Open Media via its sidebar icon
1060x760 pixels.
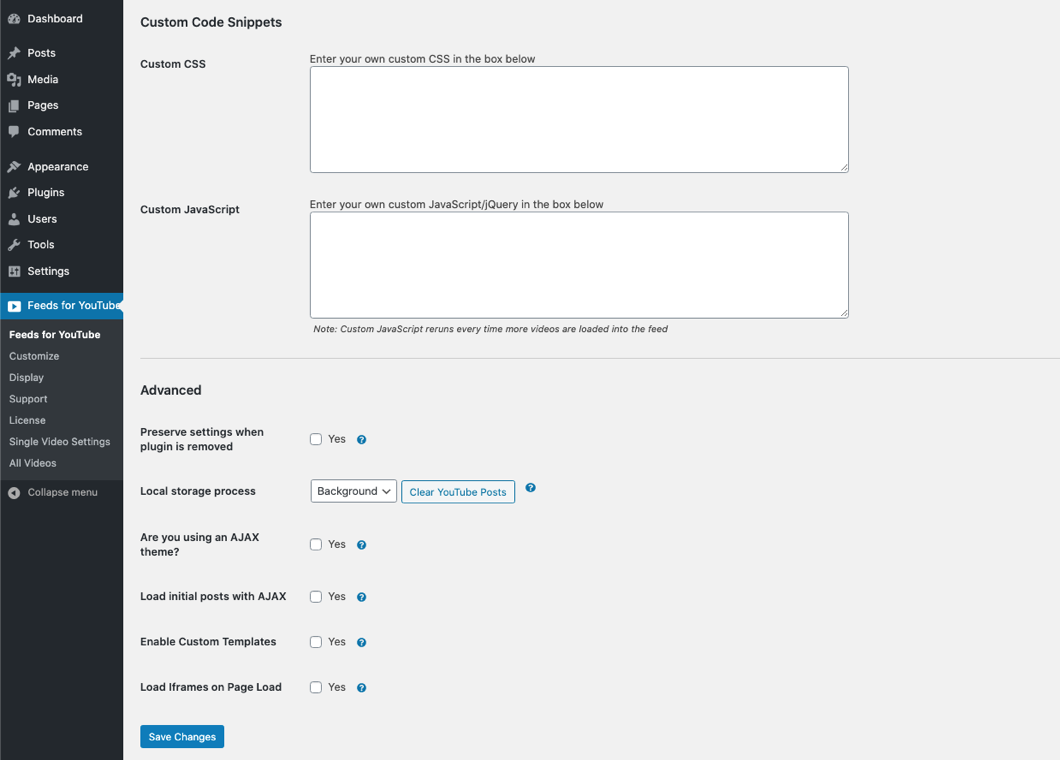pyautogui.click(x=14, y=79)
